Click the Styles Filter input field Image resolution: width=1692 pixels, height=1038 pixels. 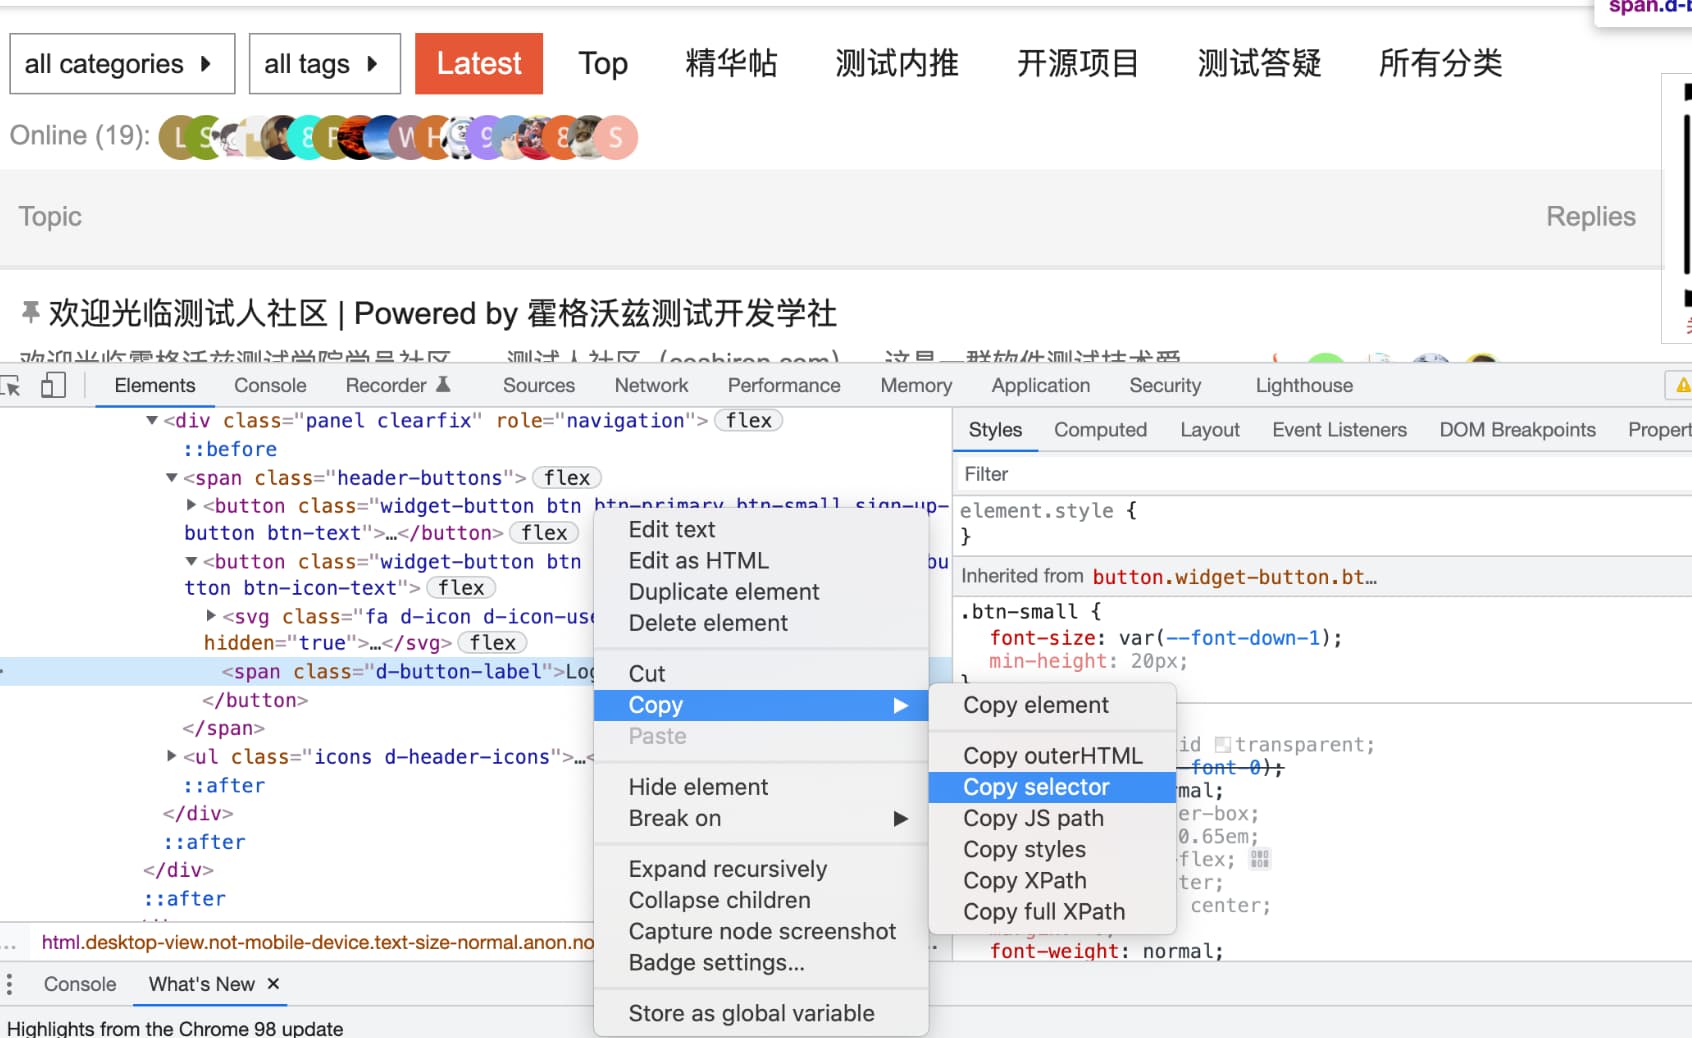1300,475
